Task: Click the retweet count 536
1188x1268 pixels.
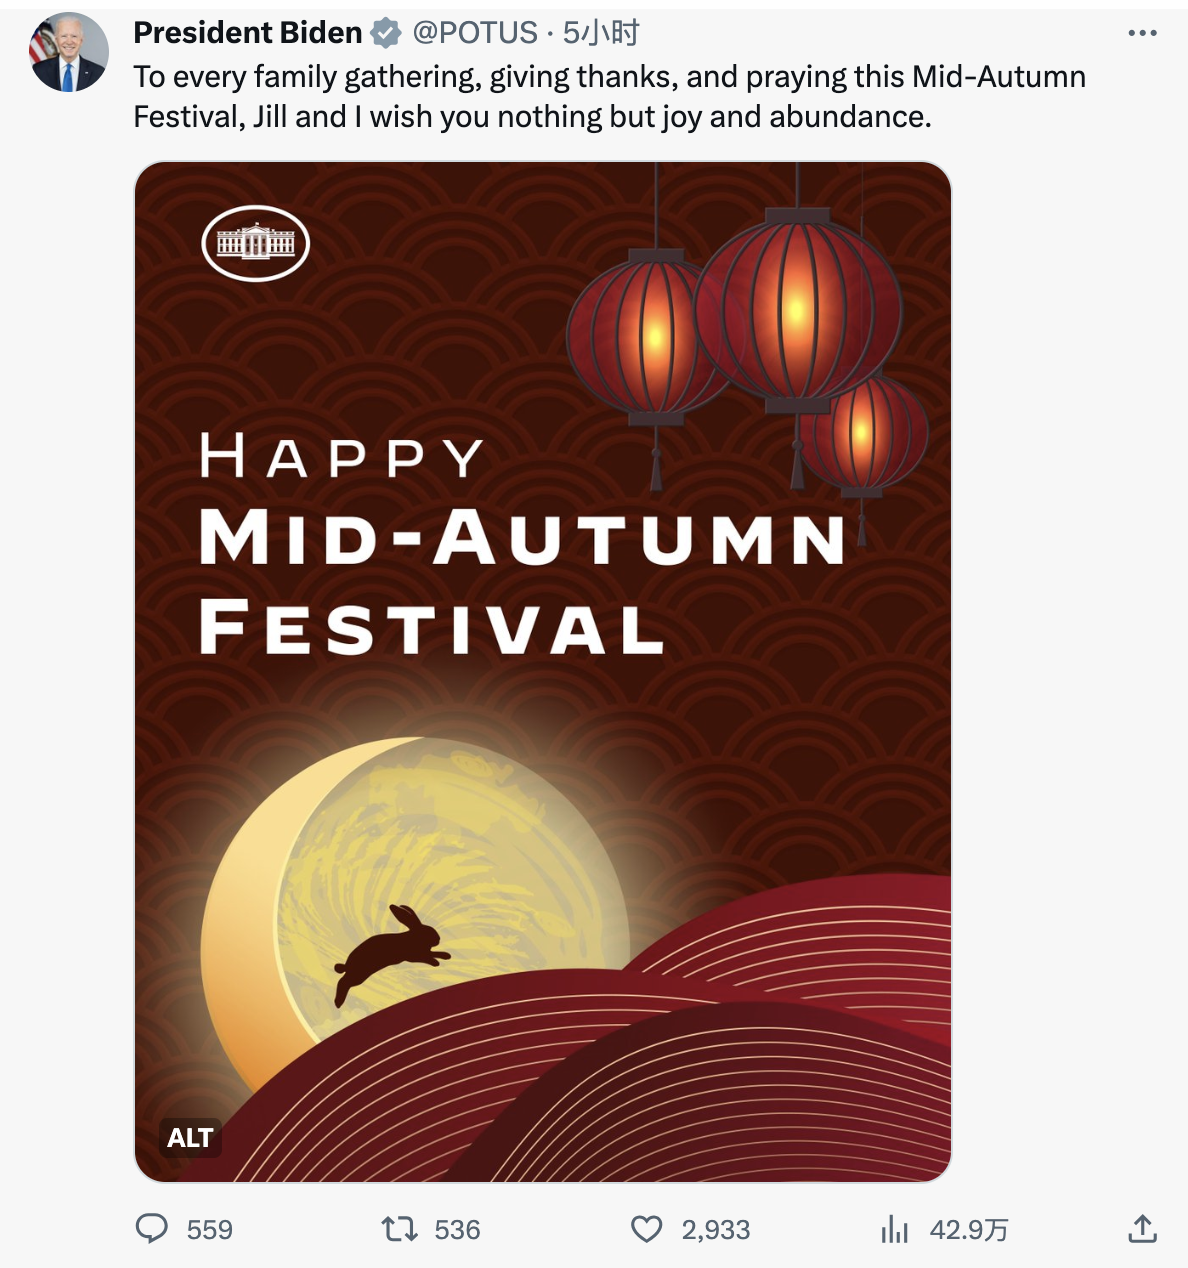Action: tap(457, 1229)
